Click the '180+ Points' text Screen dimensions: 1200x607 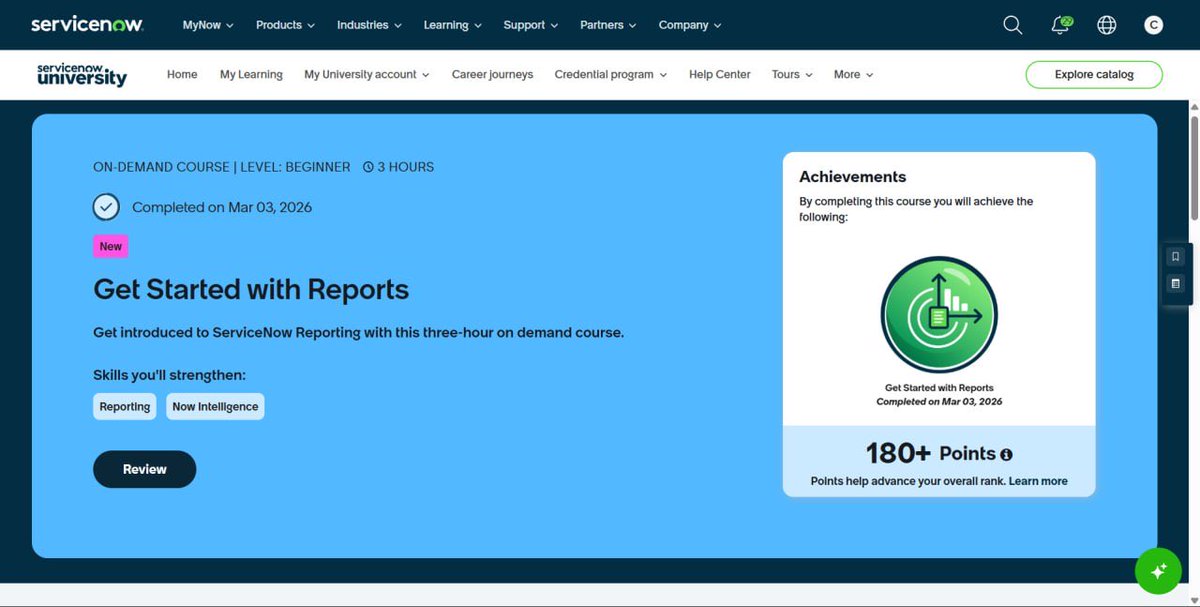coord(930,453)
